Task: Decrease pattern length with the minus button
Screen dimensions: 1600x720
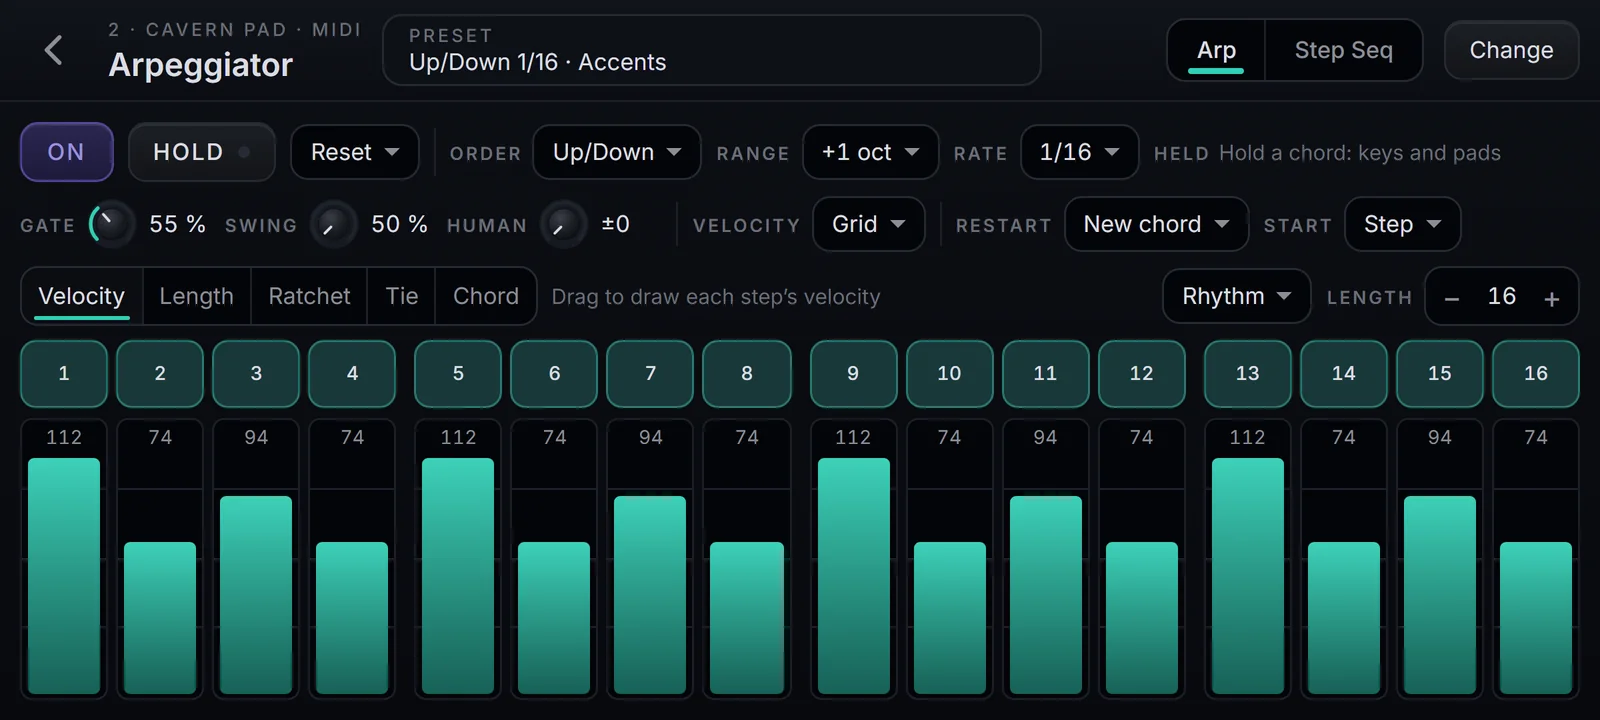Action: point(1452,298)
